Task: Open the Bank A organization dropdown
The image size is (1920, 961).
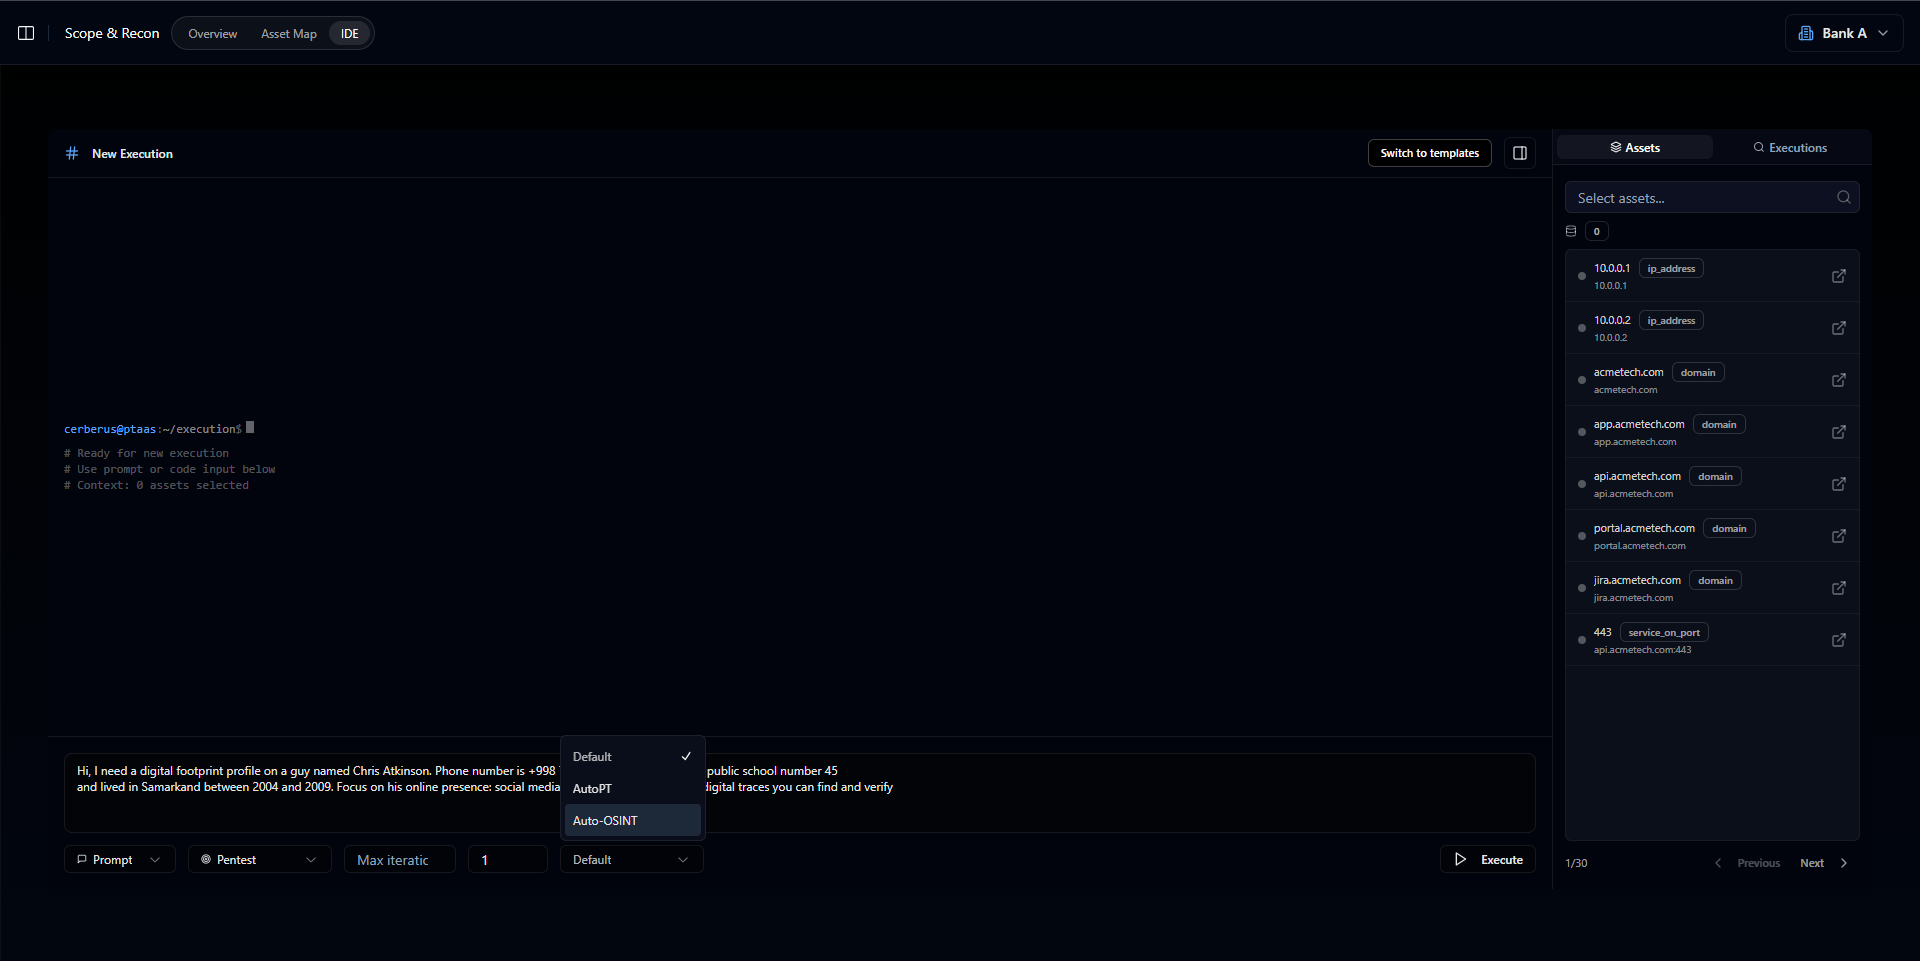Action: 1844,33
